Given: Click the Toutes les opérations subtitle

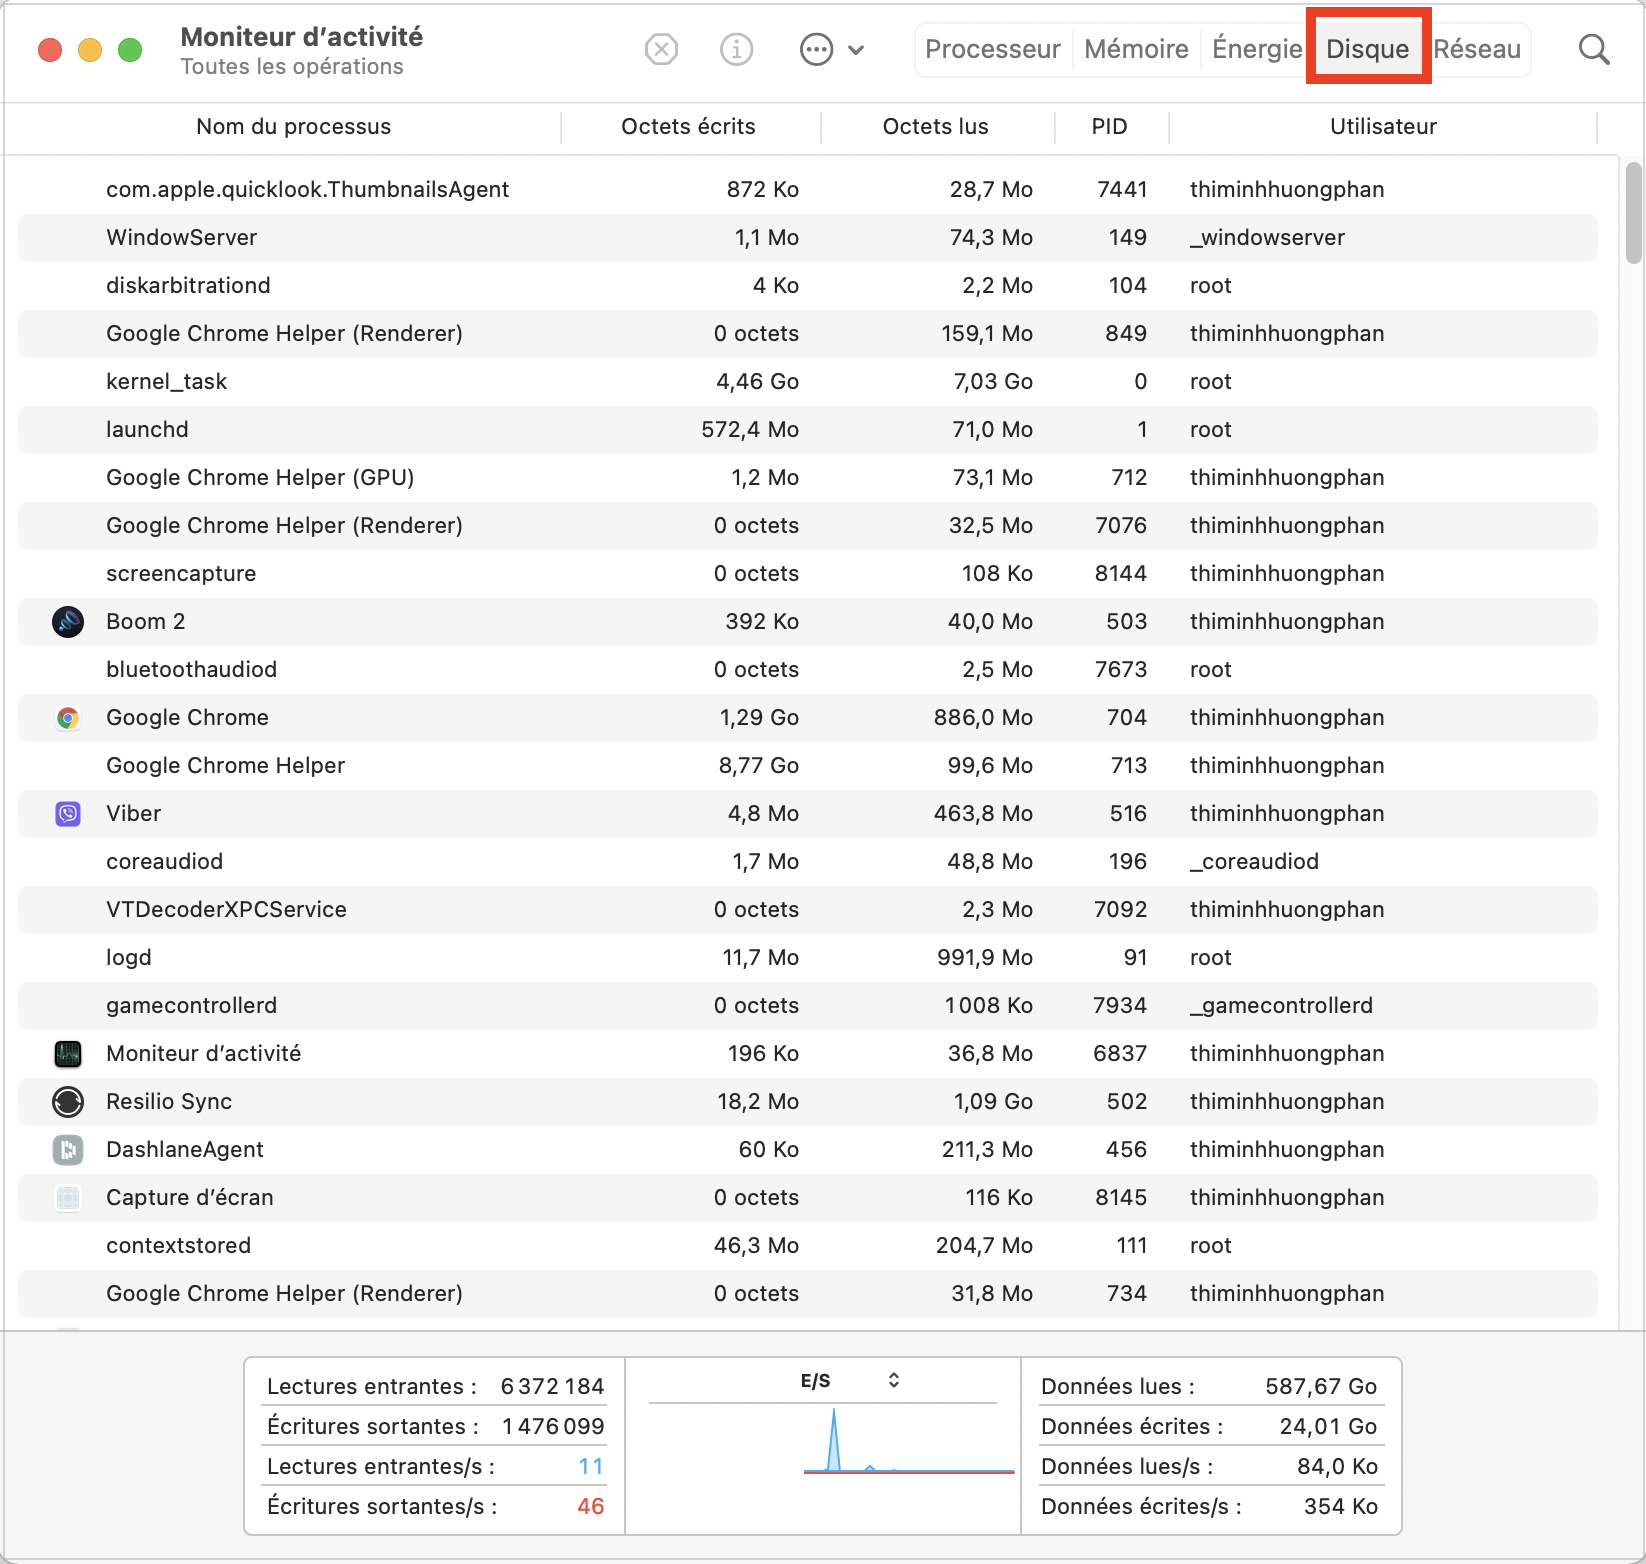Looking at the screenshot, I should click(292, 67).
